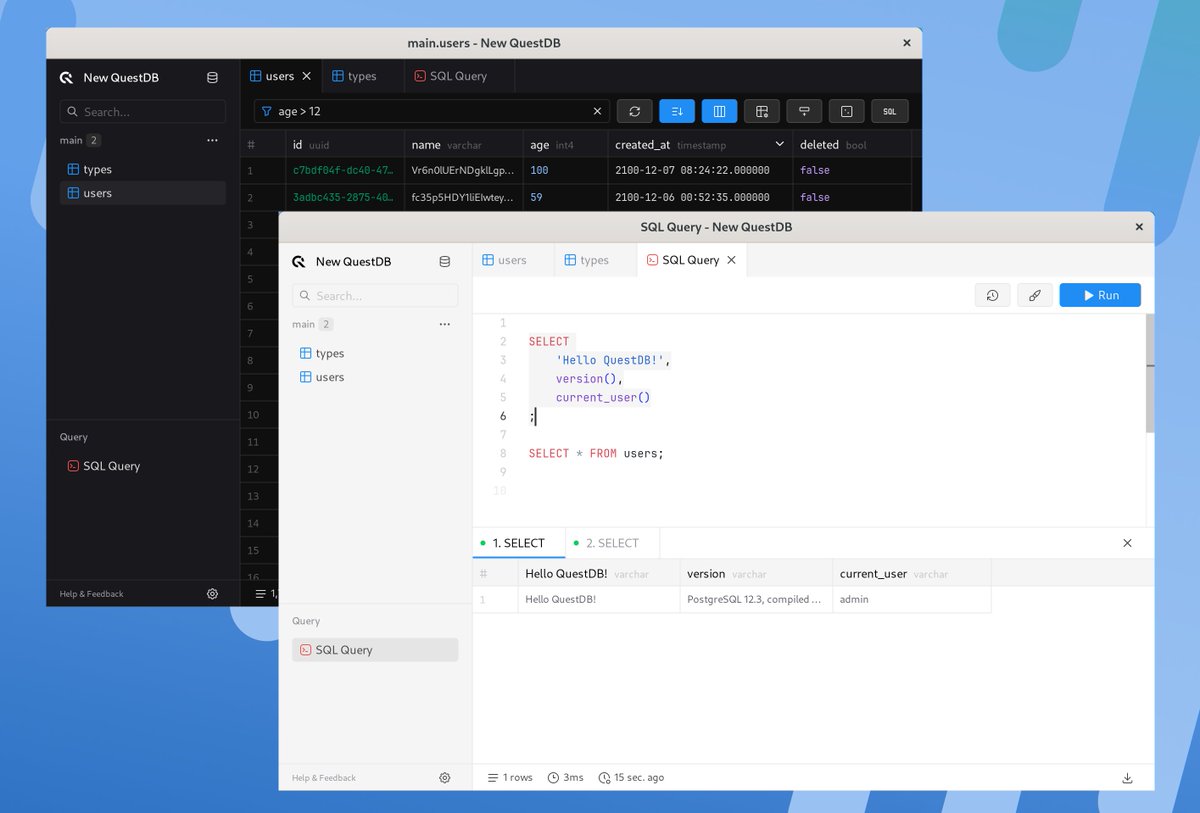Close the SQL Query tab in front window
1200x813 pixels.
(731, 260)
